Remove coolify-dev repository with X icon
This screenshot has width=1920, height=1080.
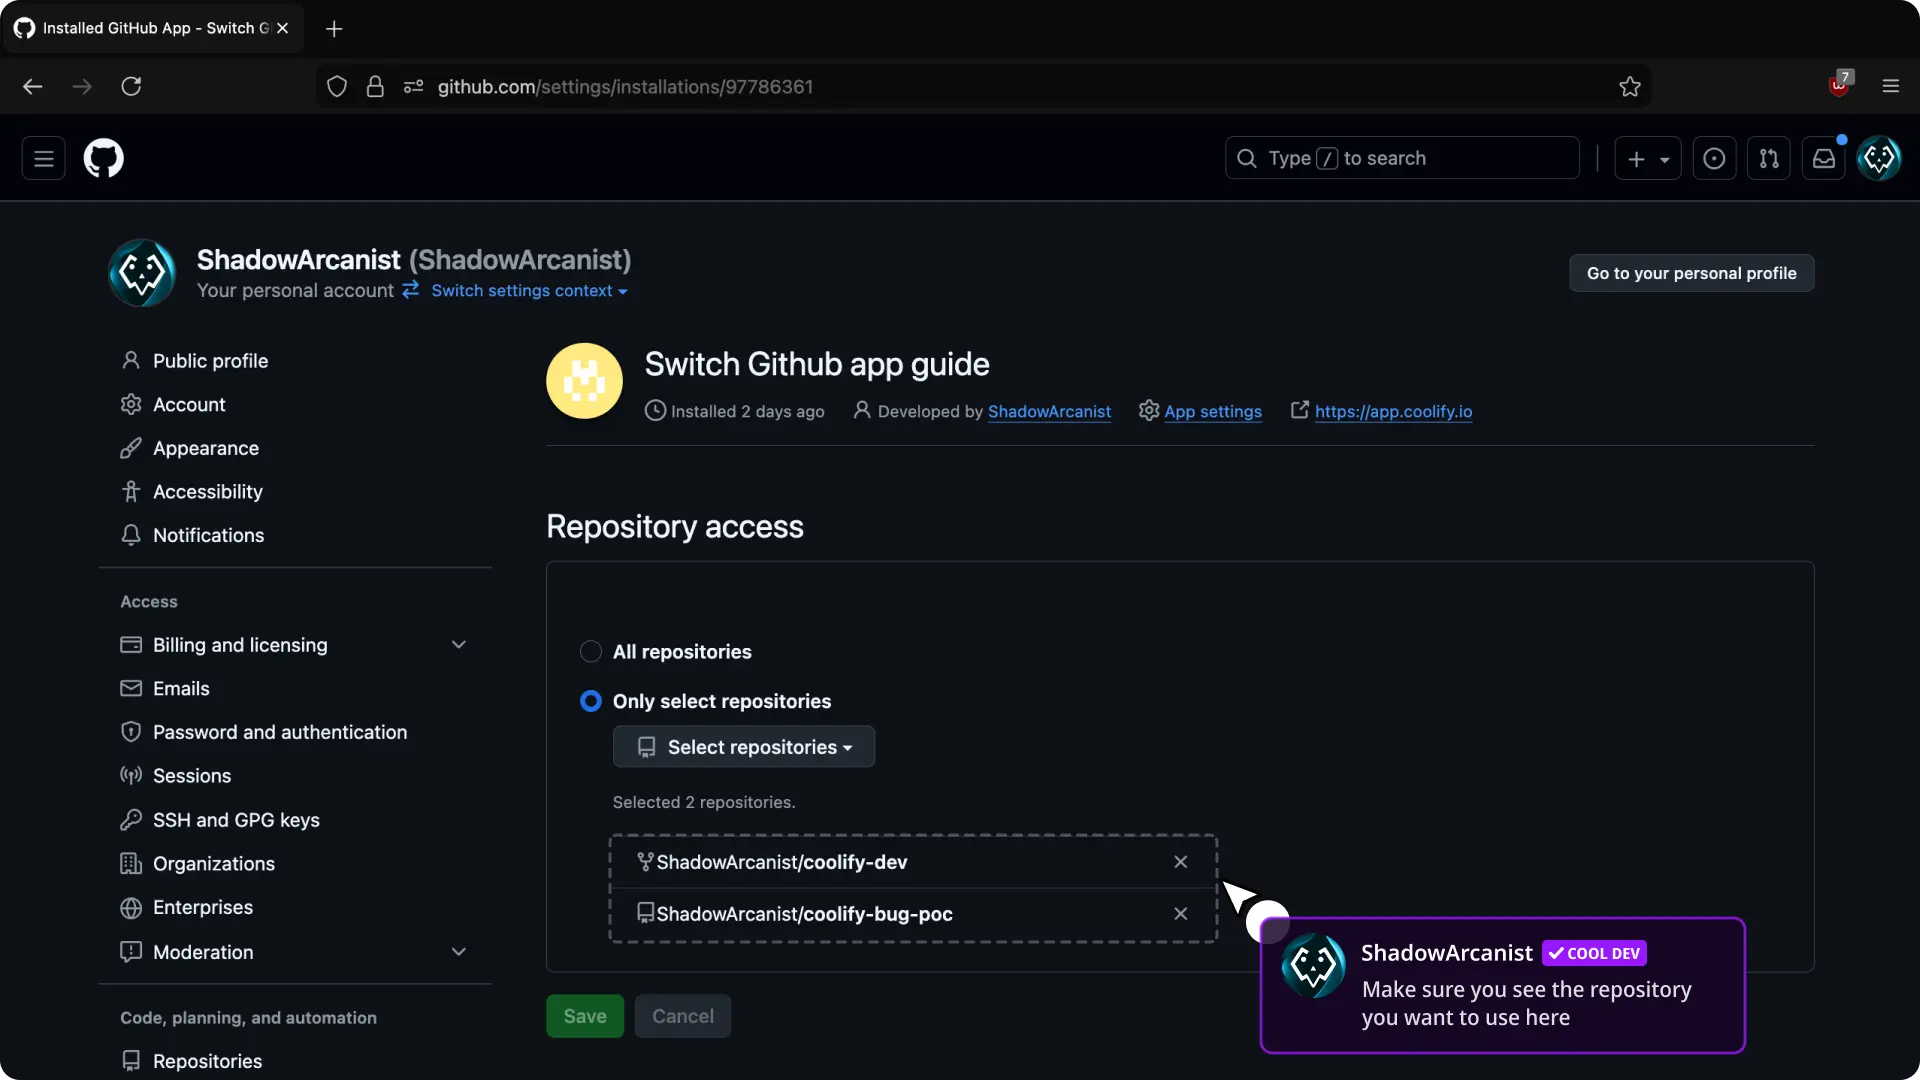[1180, 862]
